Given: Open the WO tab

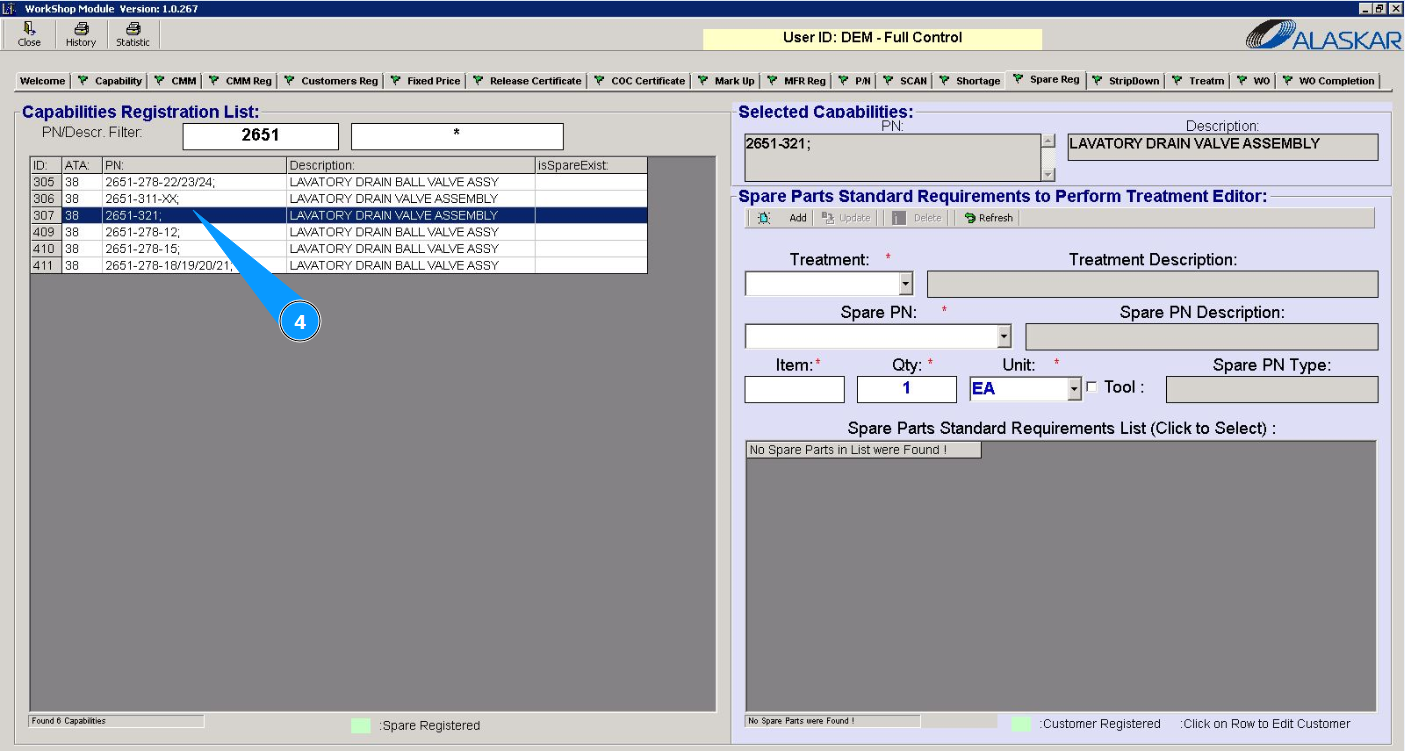Looking at the screenshot, I should click(1254, 81).
